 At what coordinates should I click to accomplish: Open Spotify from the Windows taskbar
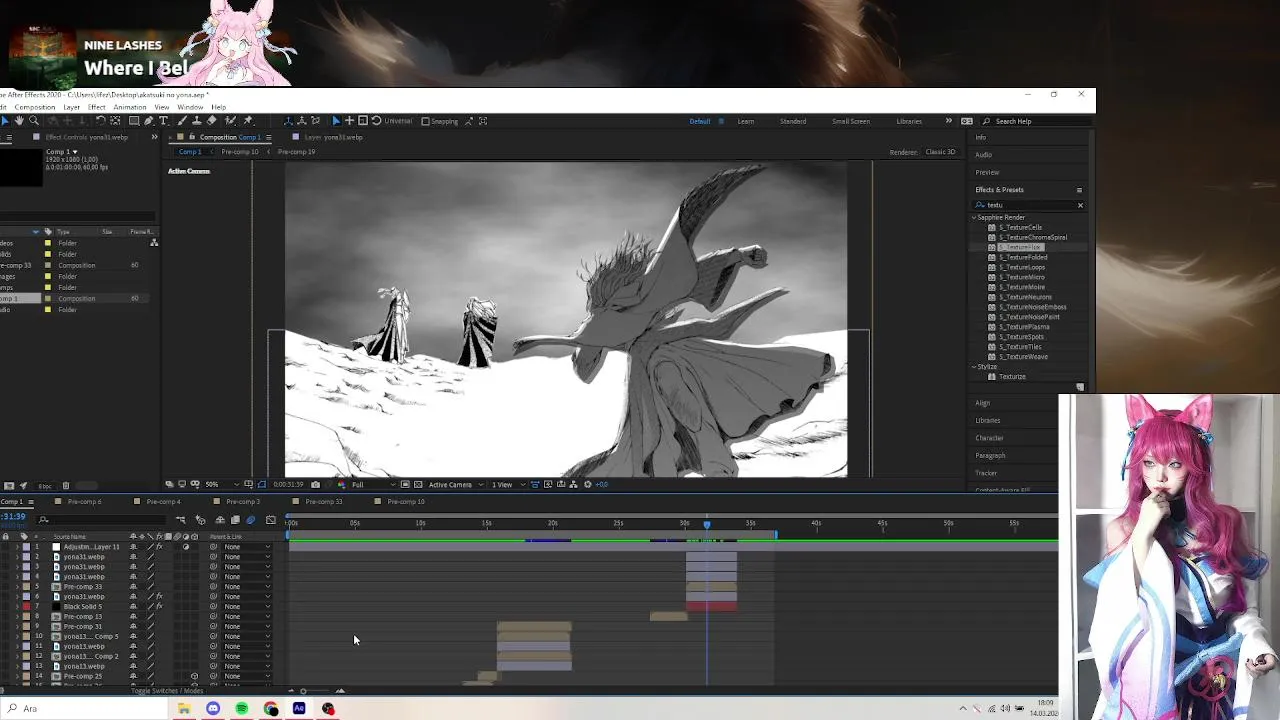click(242, 708)
